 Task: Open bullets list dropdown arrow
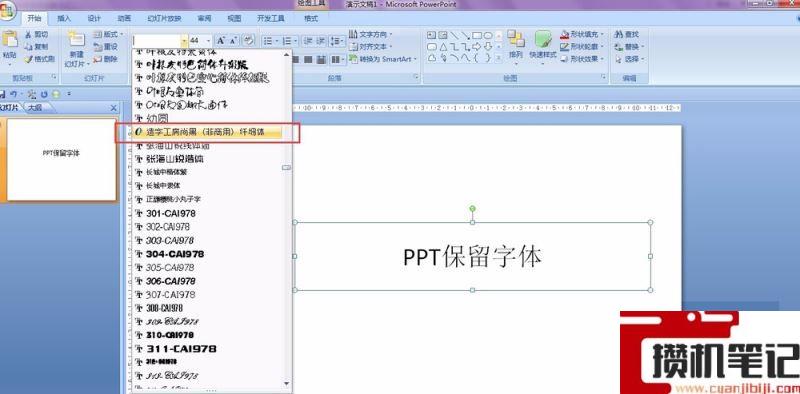pyautogui.click(x=276, y=40)
